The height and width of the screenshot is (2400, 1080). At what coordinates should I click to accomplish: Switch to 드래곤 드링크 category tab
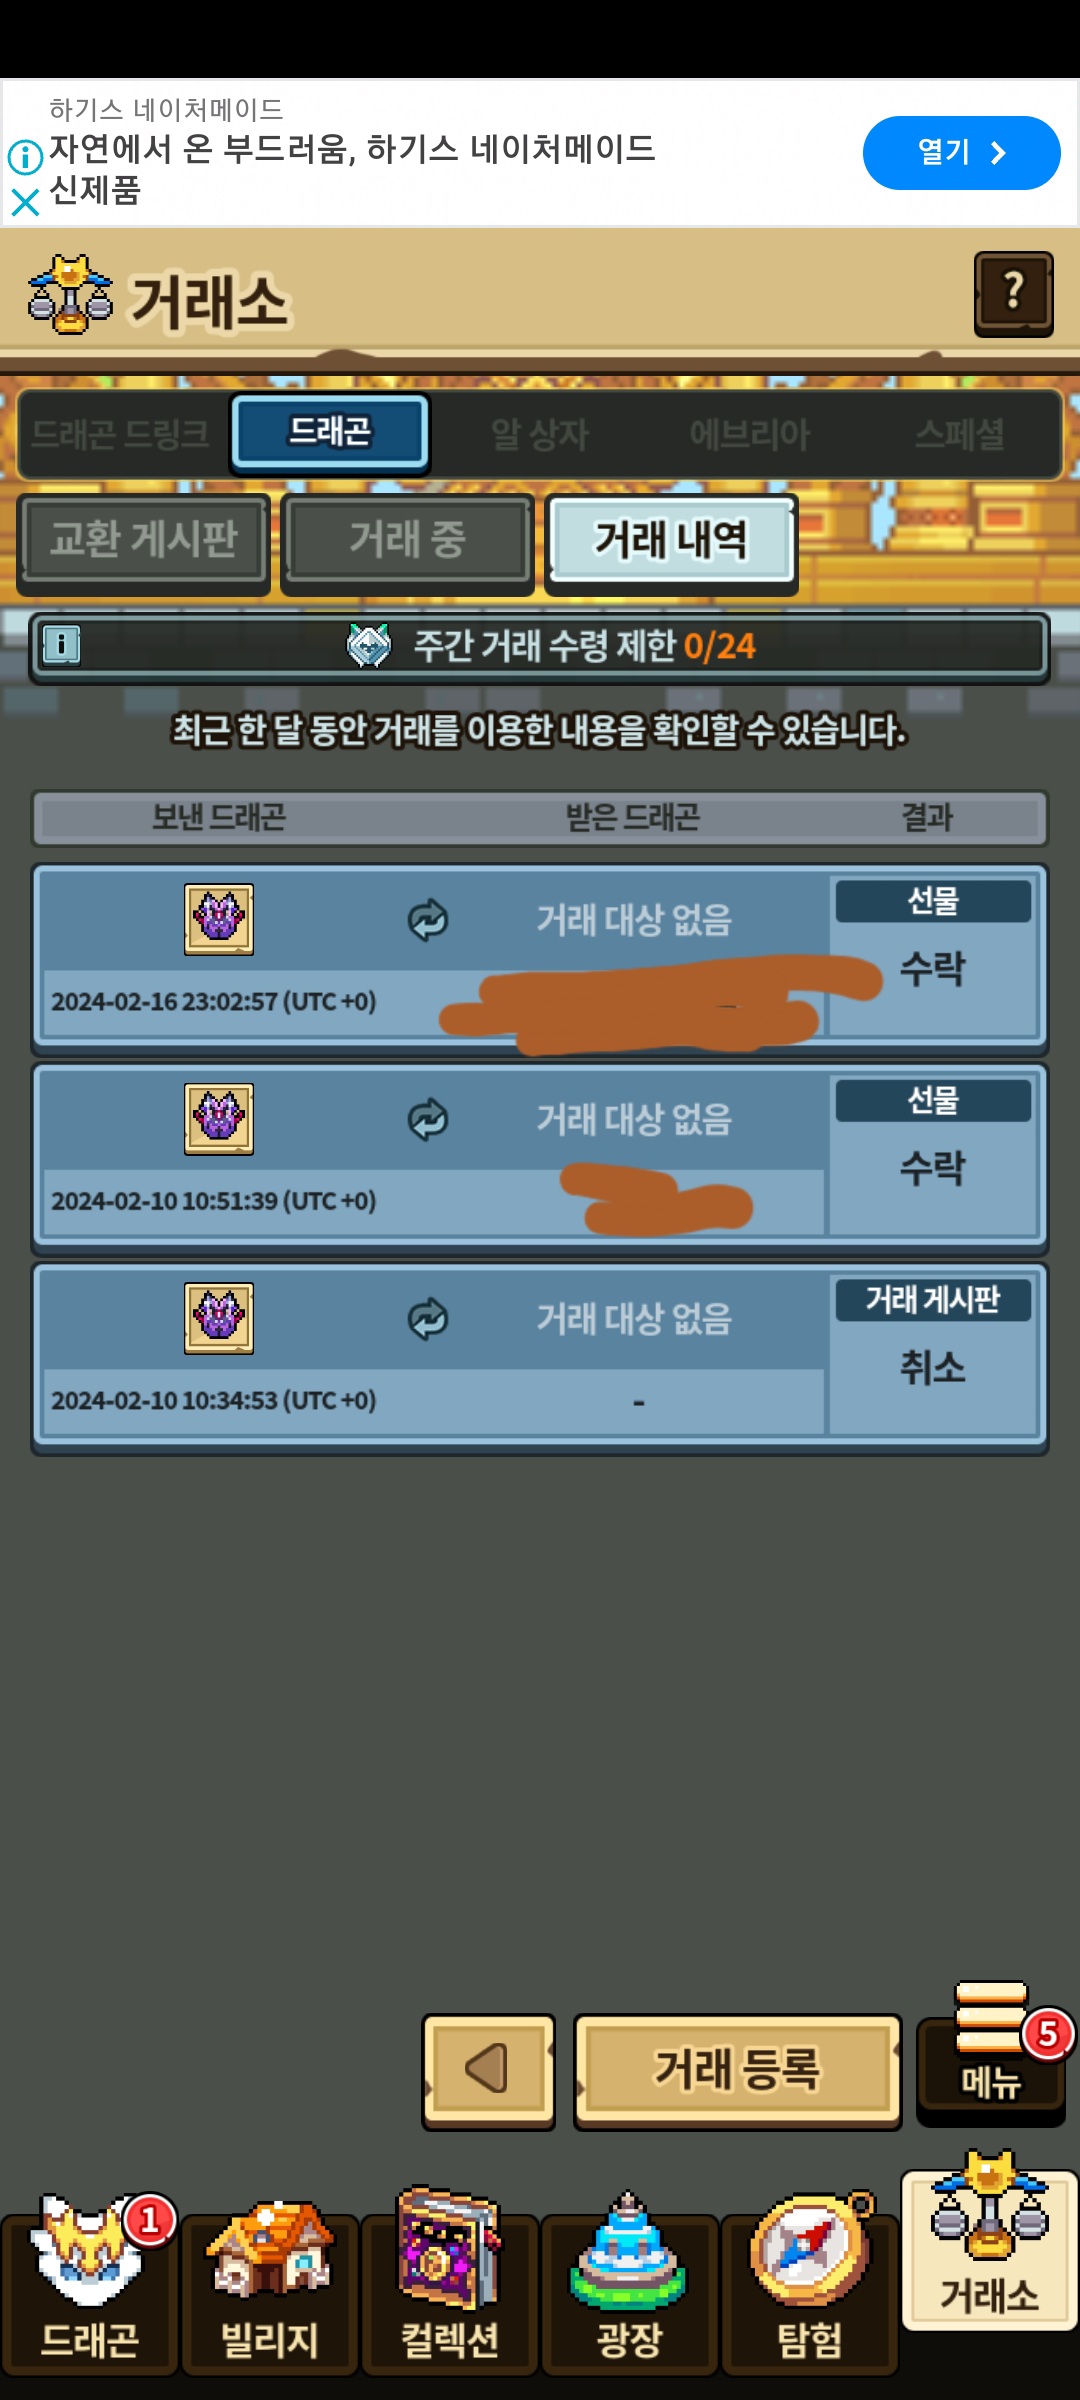tap(121, 434)
